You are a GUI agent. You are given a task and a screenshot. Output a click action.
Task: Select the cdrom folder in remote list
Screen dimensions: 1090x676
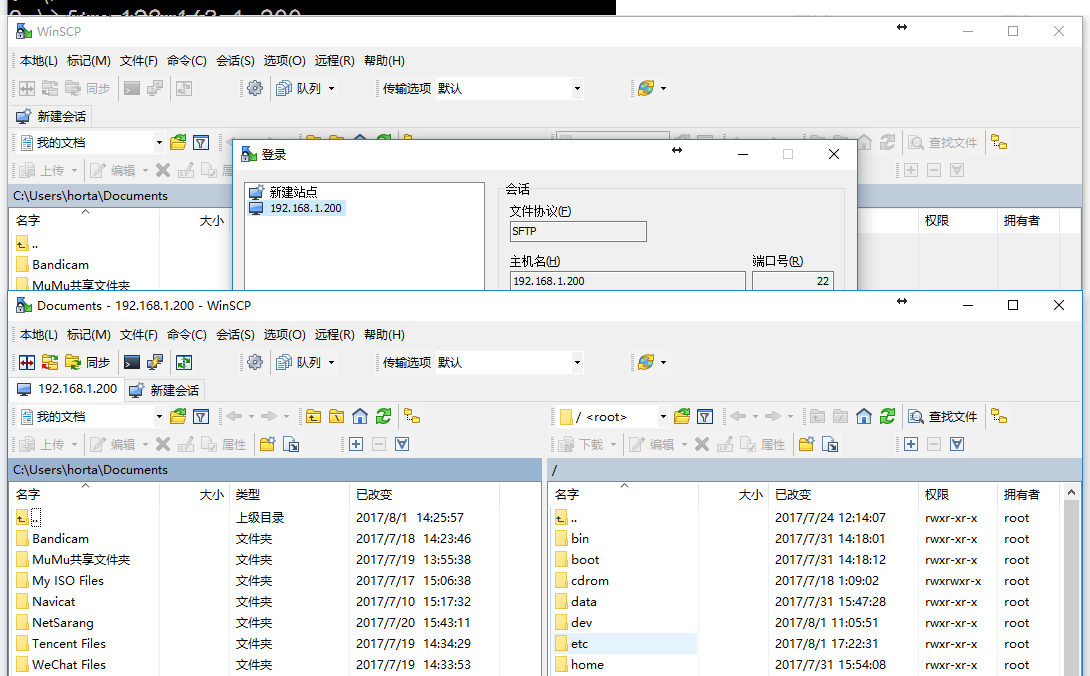pyautogui.click(x=589, y=581)
